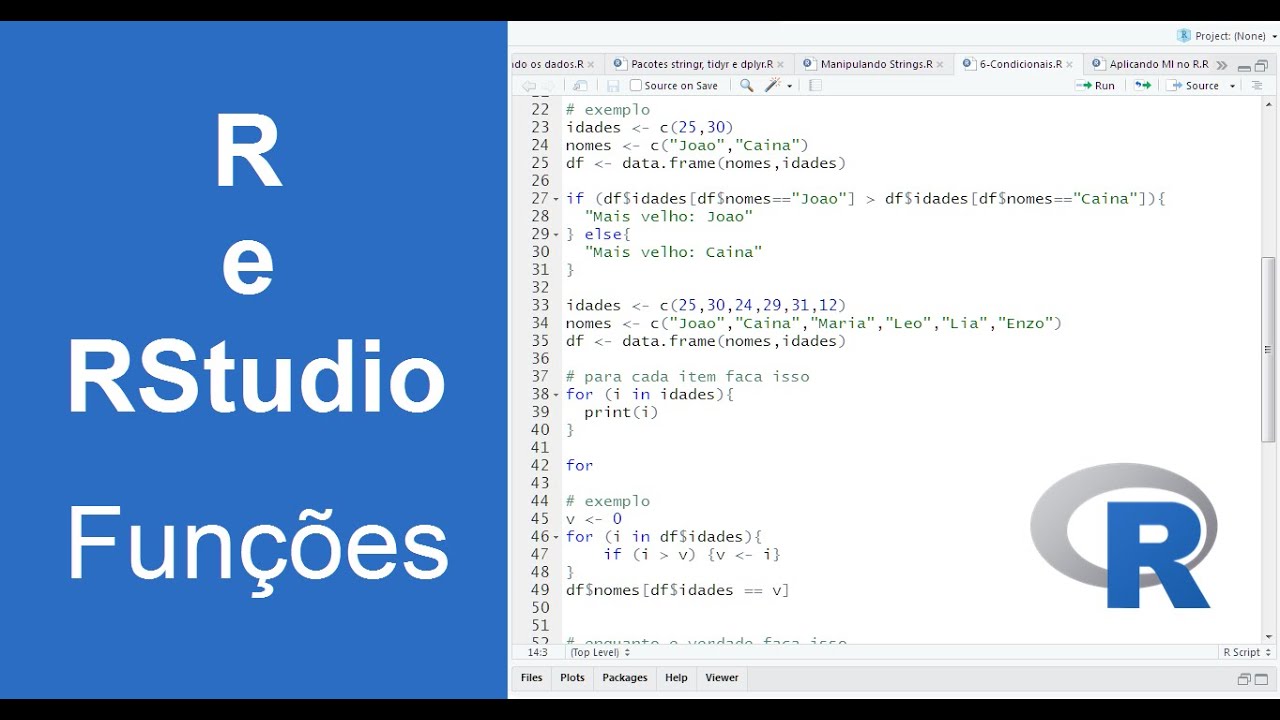Maximize the source editor pane
This screenshot has width=1280, height=720.
coord(1261,66)
